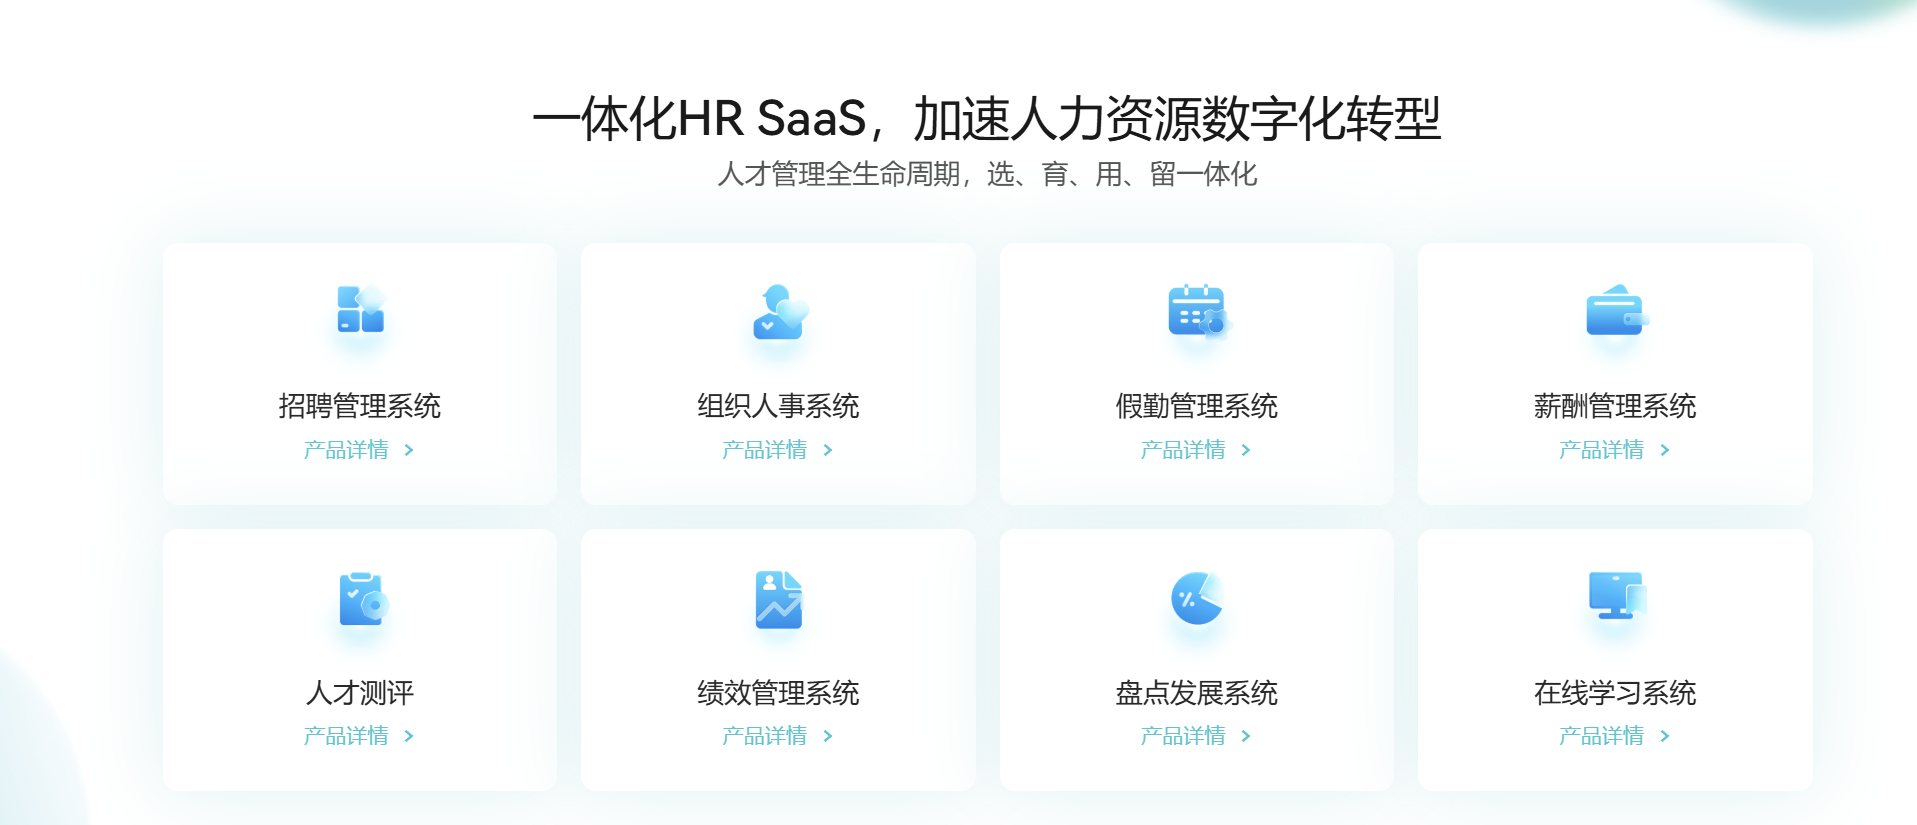Click the 薪酬管理系统 wallet icon
The height and width of the screenshot is (825, 1917).
click(1616, 311)
